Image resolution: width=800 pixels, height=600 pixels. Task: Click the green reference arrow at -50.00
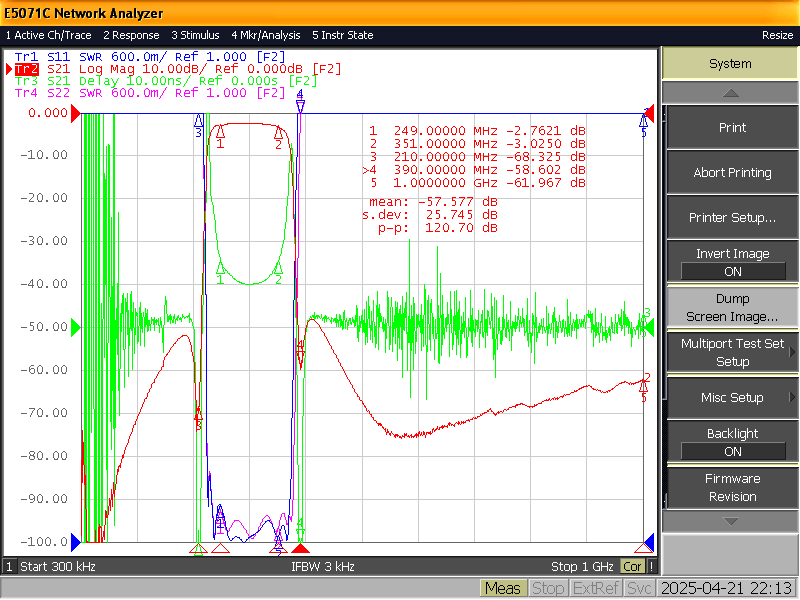(x=76, y=327)
